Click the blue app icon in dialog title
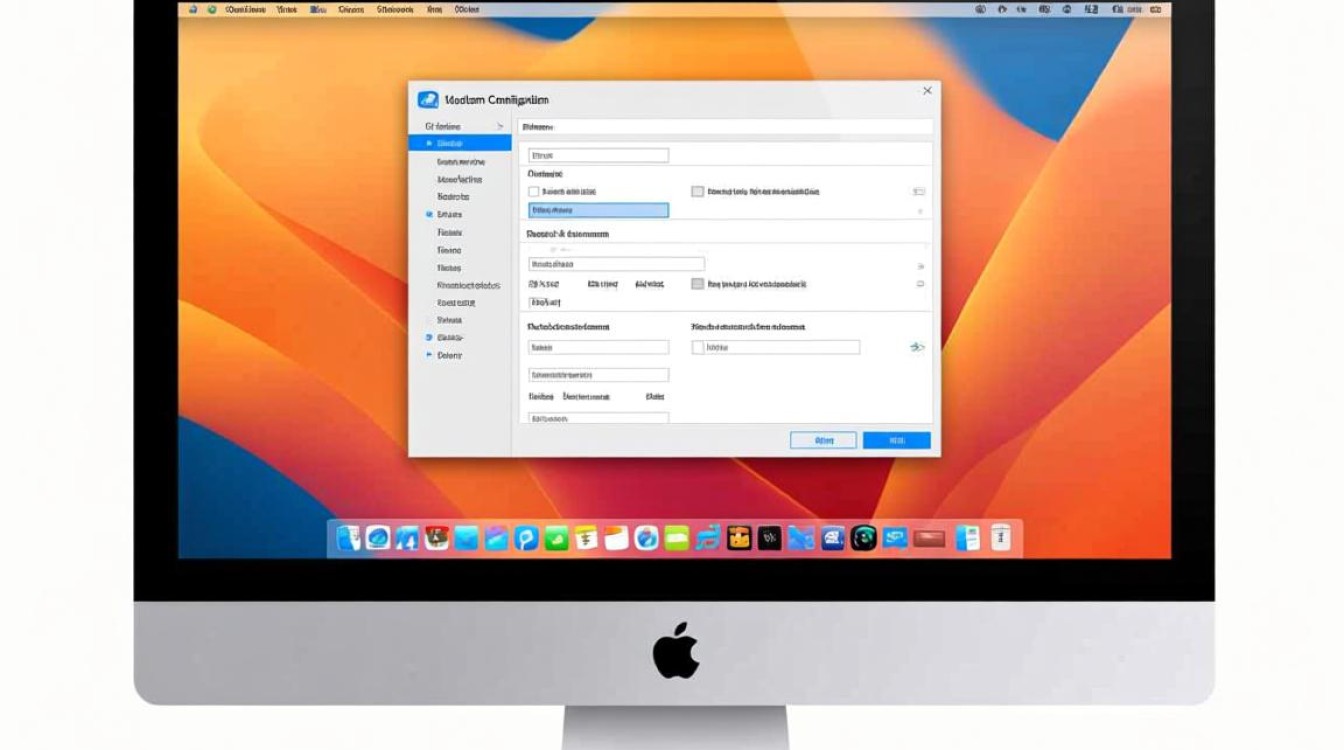The width and height of the screenshot is (1344, 750). (x=428, y=100)
